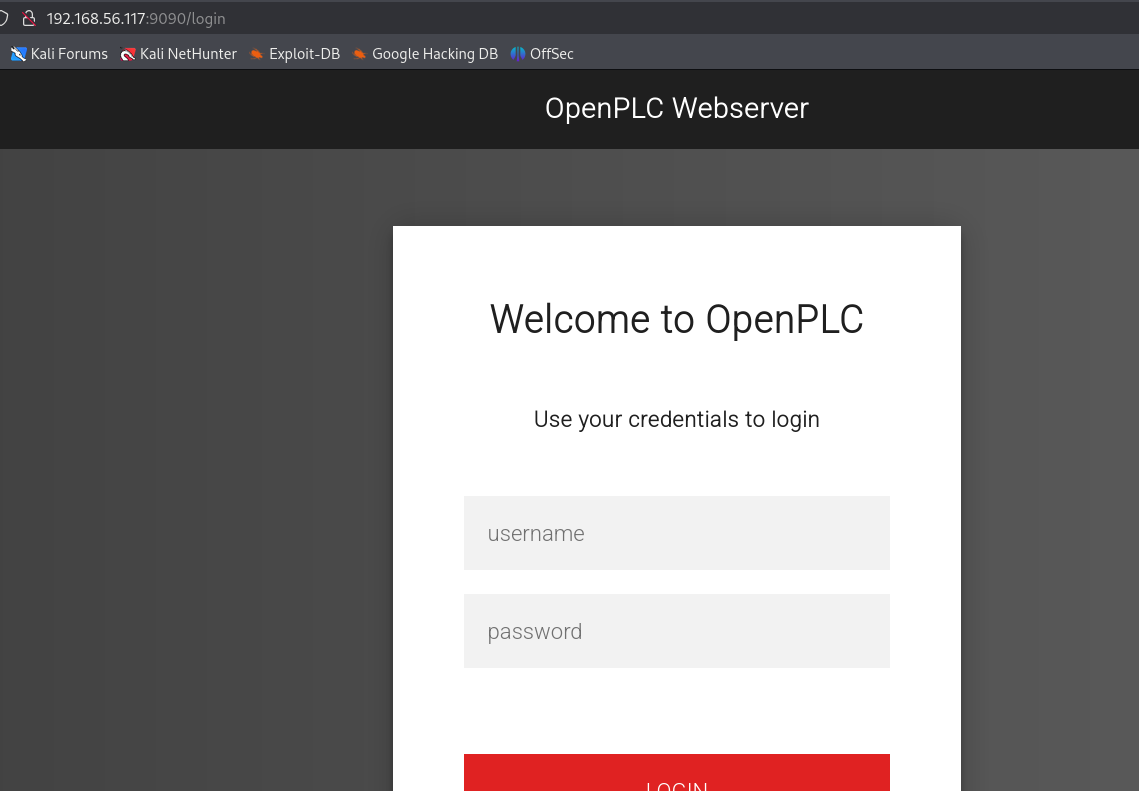Open the Exploit-DB bookmark
This screenshot has height=791, width=1139.
tap(295, 54)
